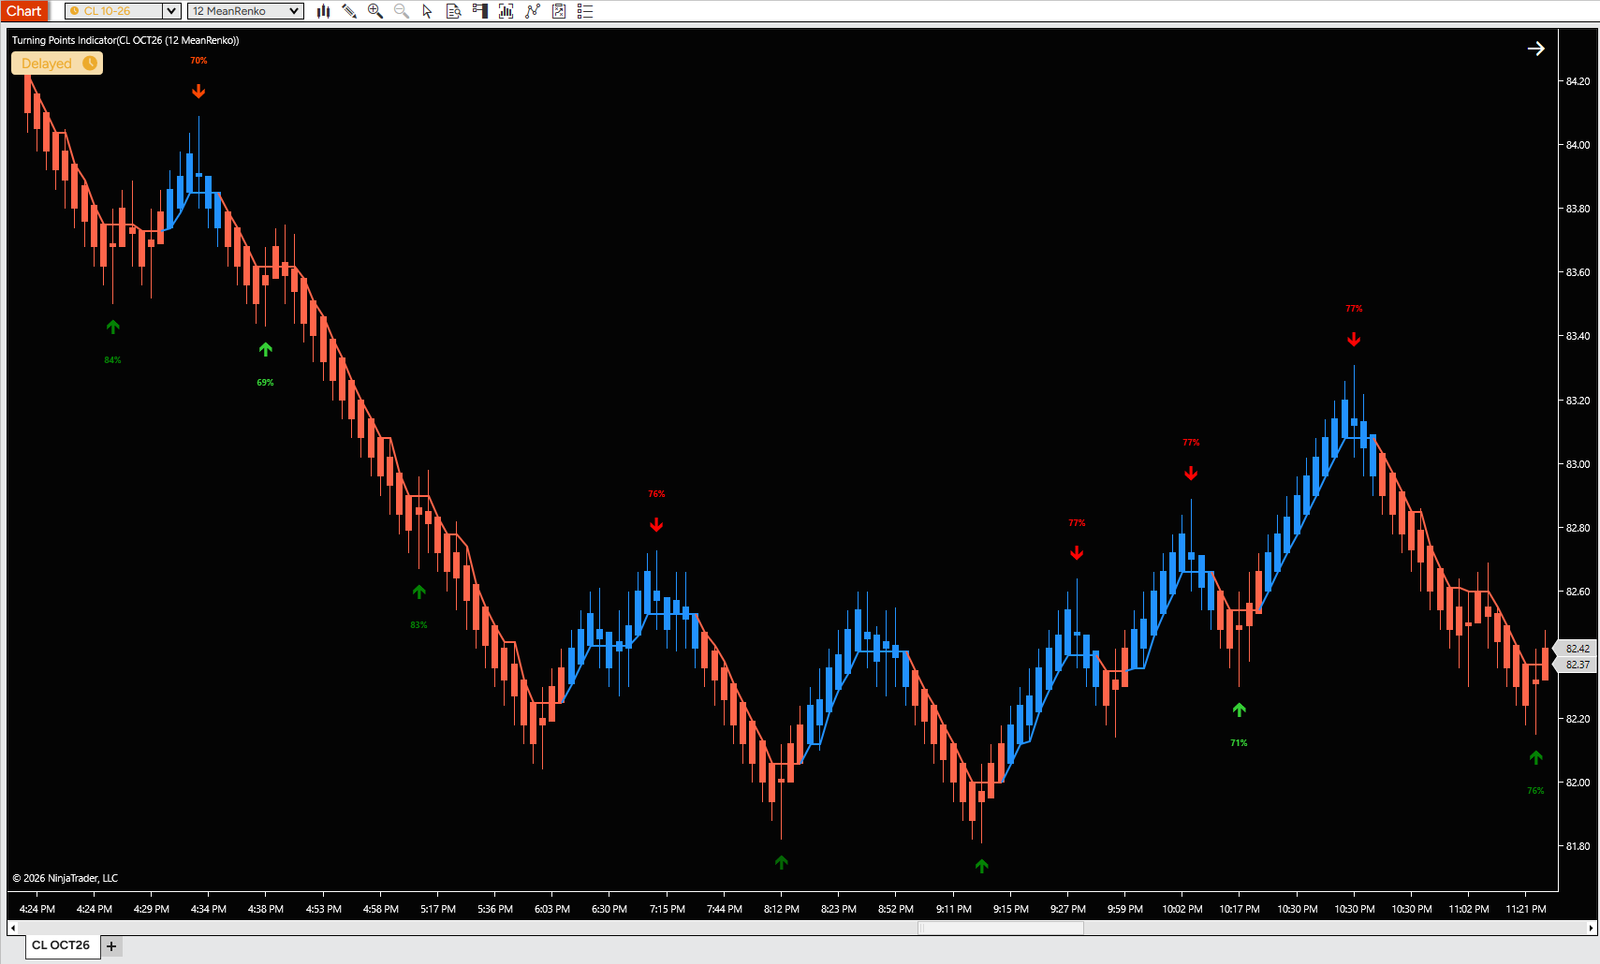Screen dimensions: 1600x964
Task: Open the chart properties list icon
Action: [585, 11]
